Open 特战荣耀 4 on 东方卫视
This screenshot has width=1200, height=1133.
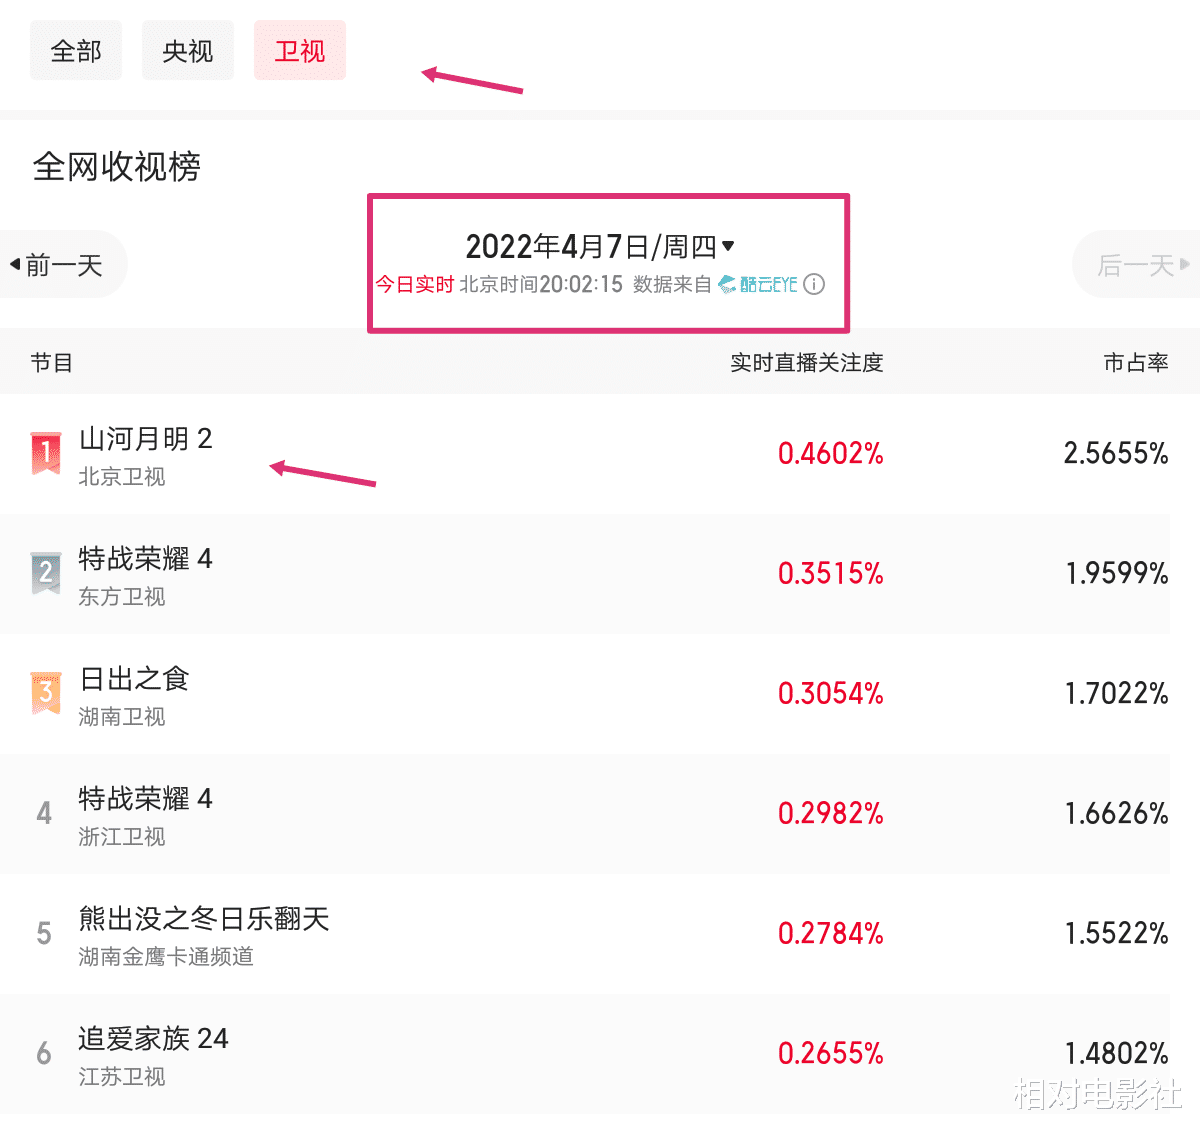[x=585, y=574]
